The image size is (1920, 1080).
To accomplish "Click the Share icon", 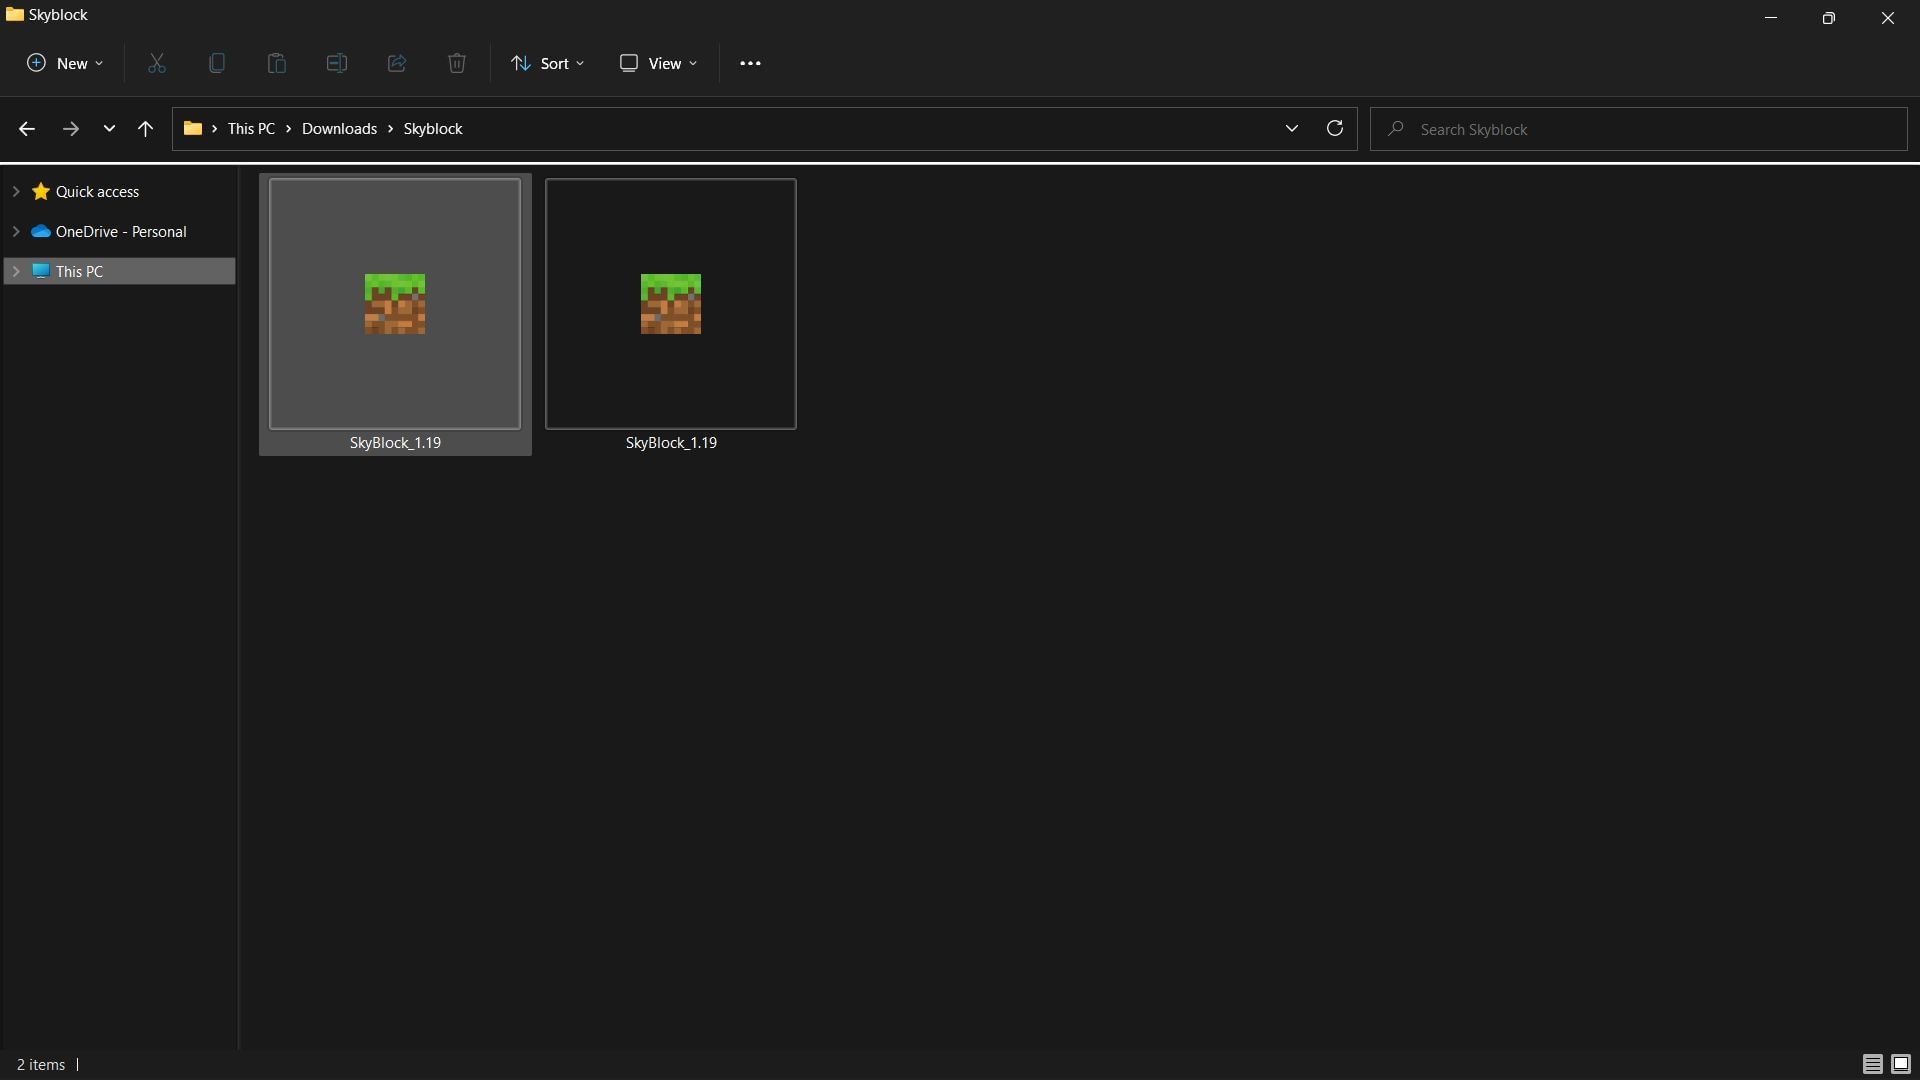I will (397, 63).
